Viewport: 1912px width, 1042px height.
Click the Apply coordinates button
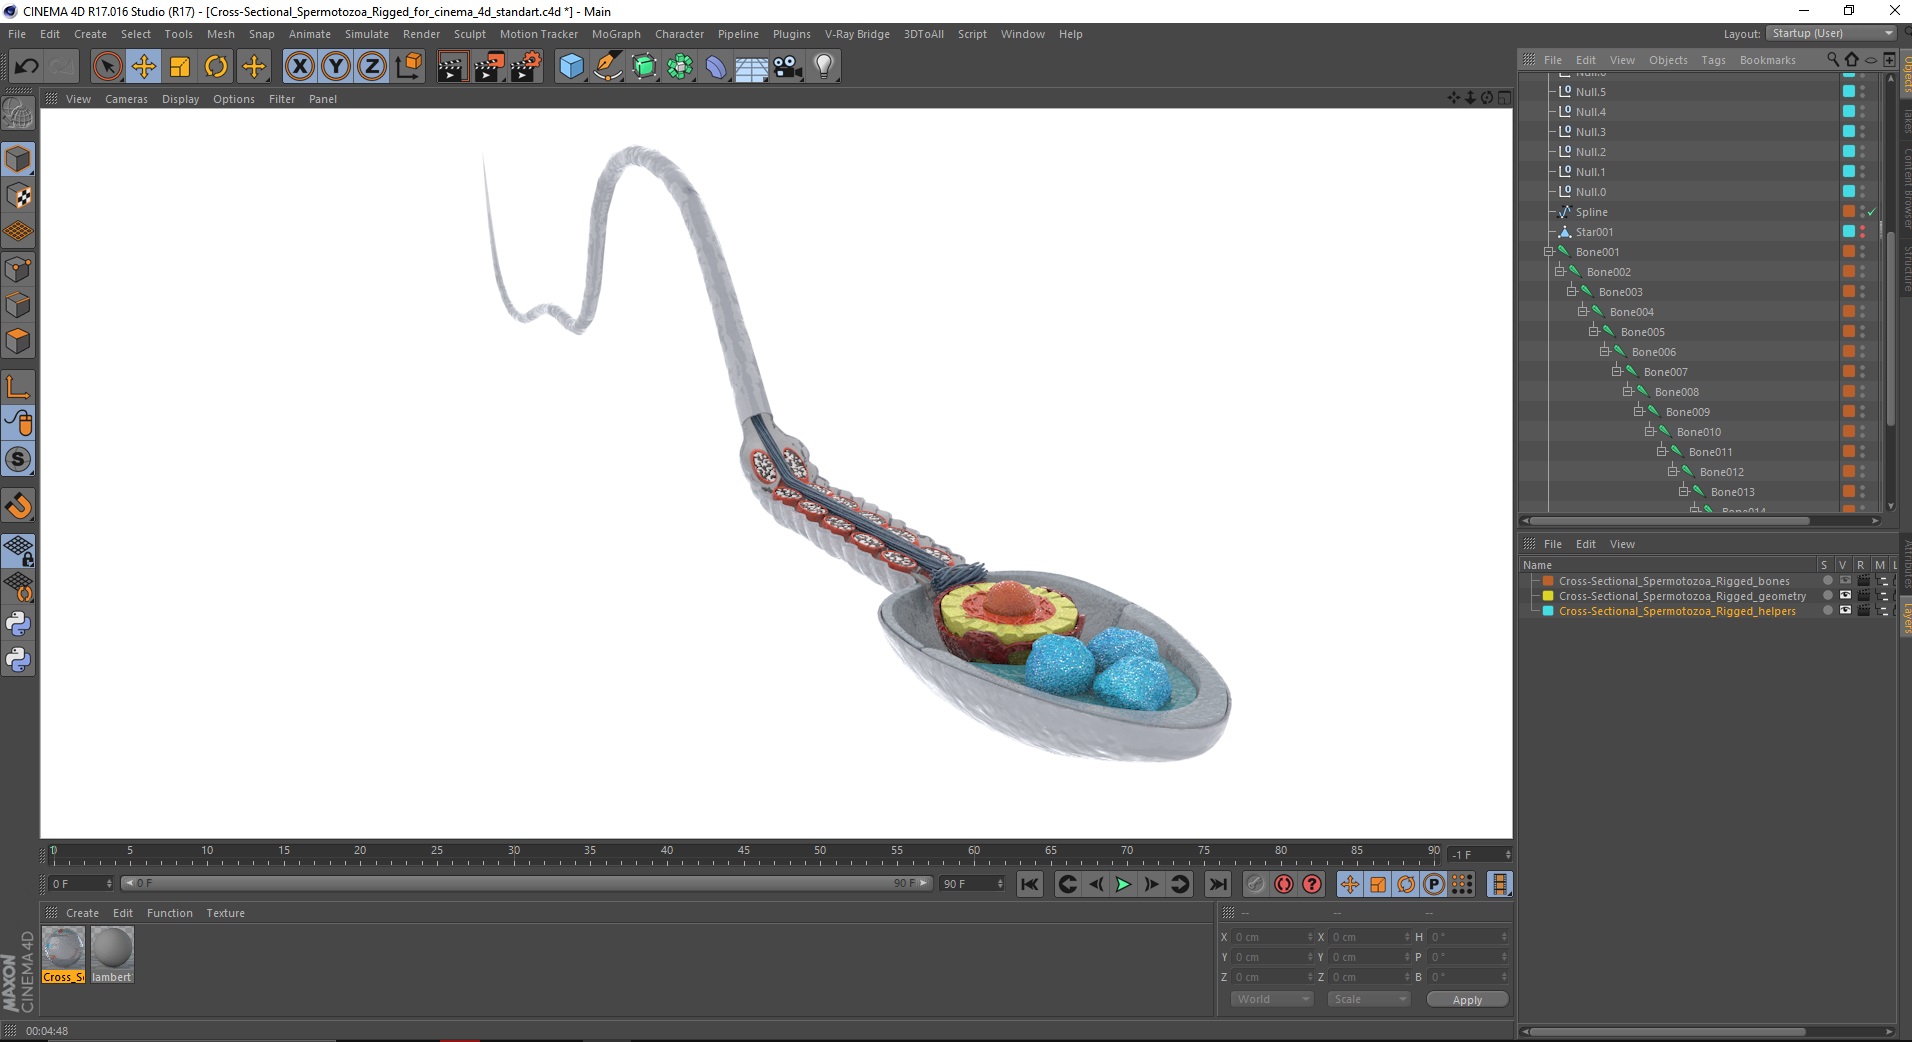(x=1467, y=1000)
